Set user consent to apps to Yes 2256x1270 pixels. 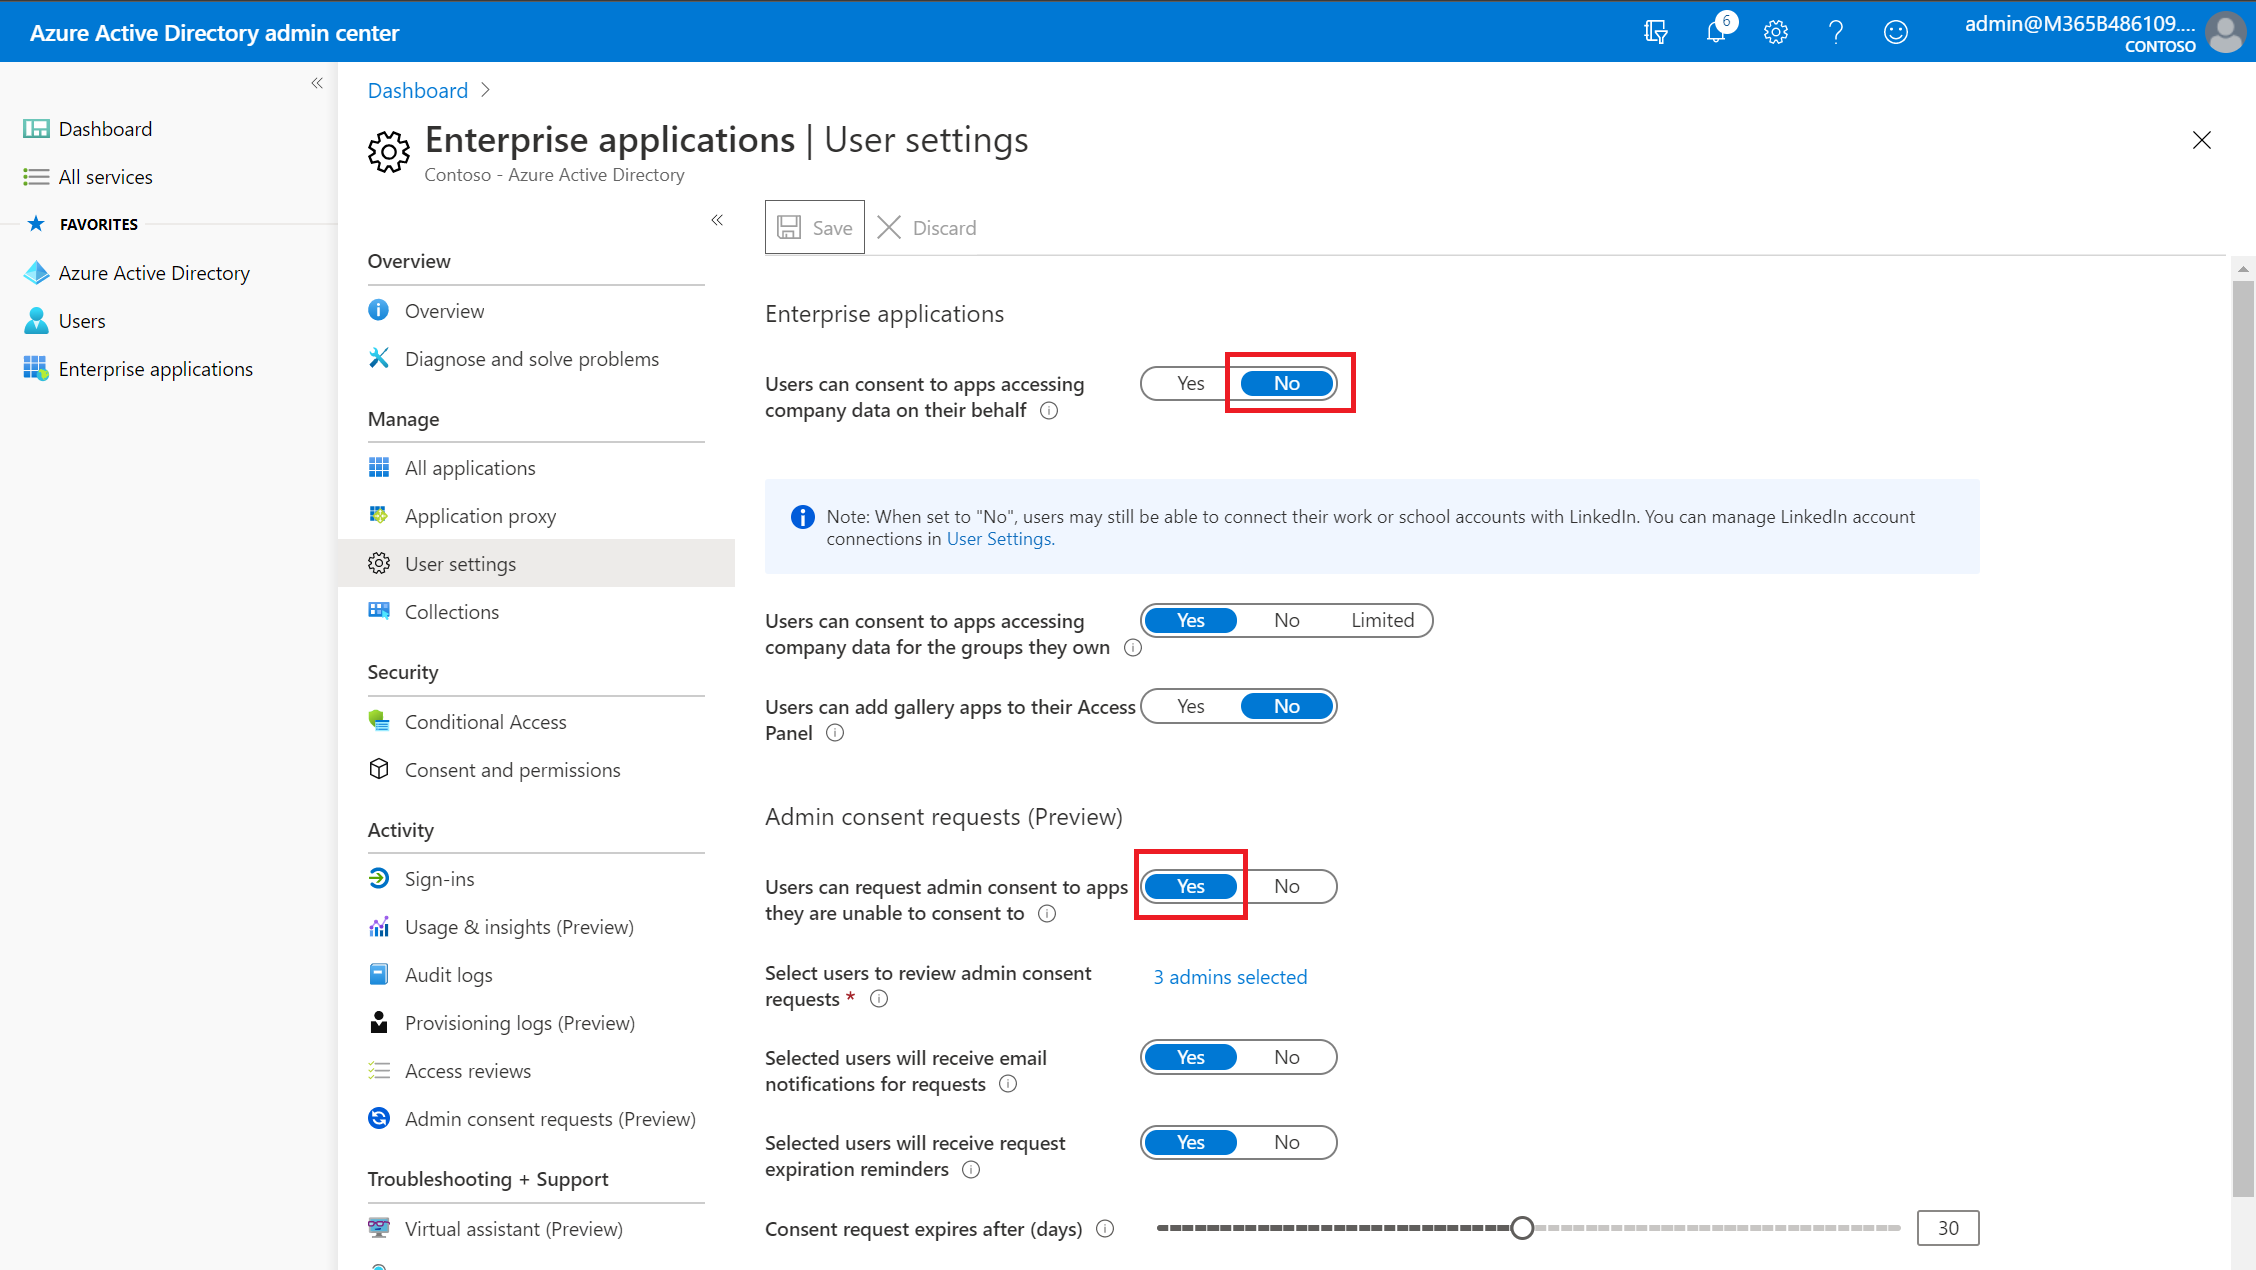click(x=1190, y=383)
